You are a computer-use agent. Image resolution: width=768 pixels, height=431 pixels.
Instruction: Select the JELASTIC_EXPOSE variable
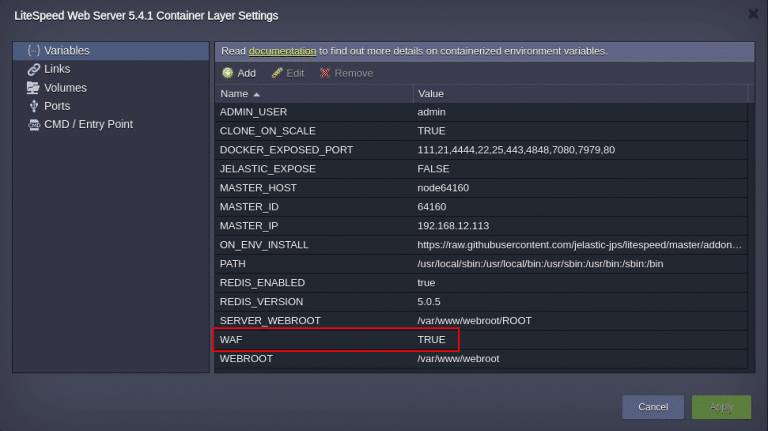(267, 169)
